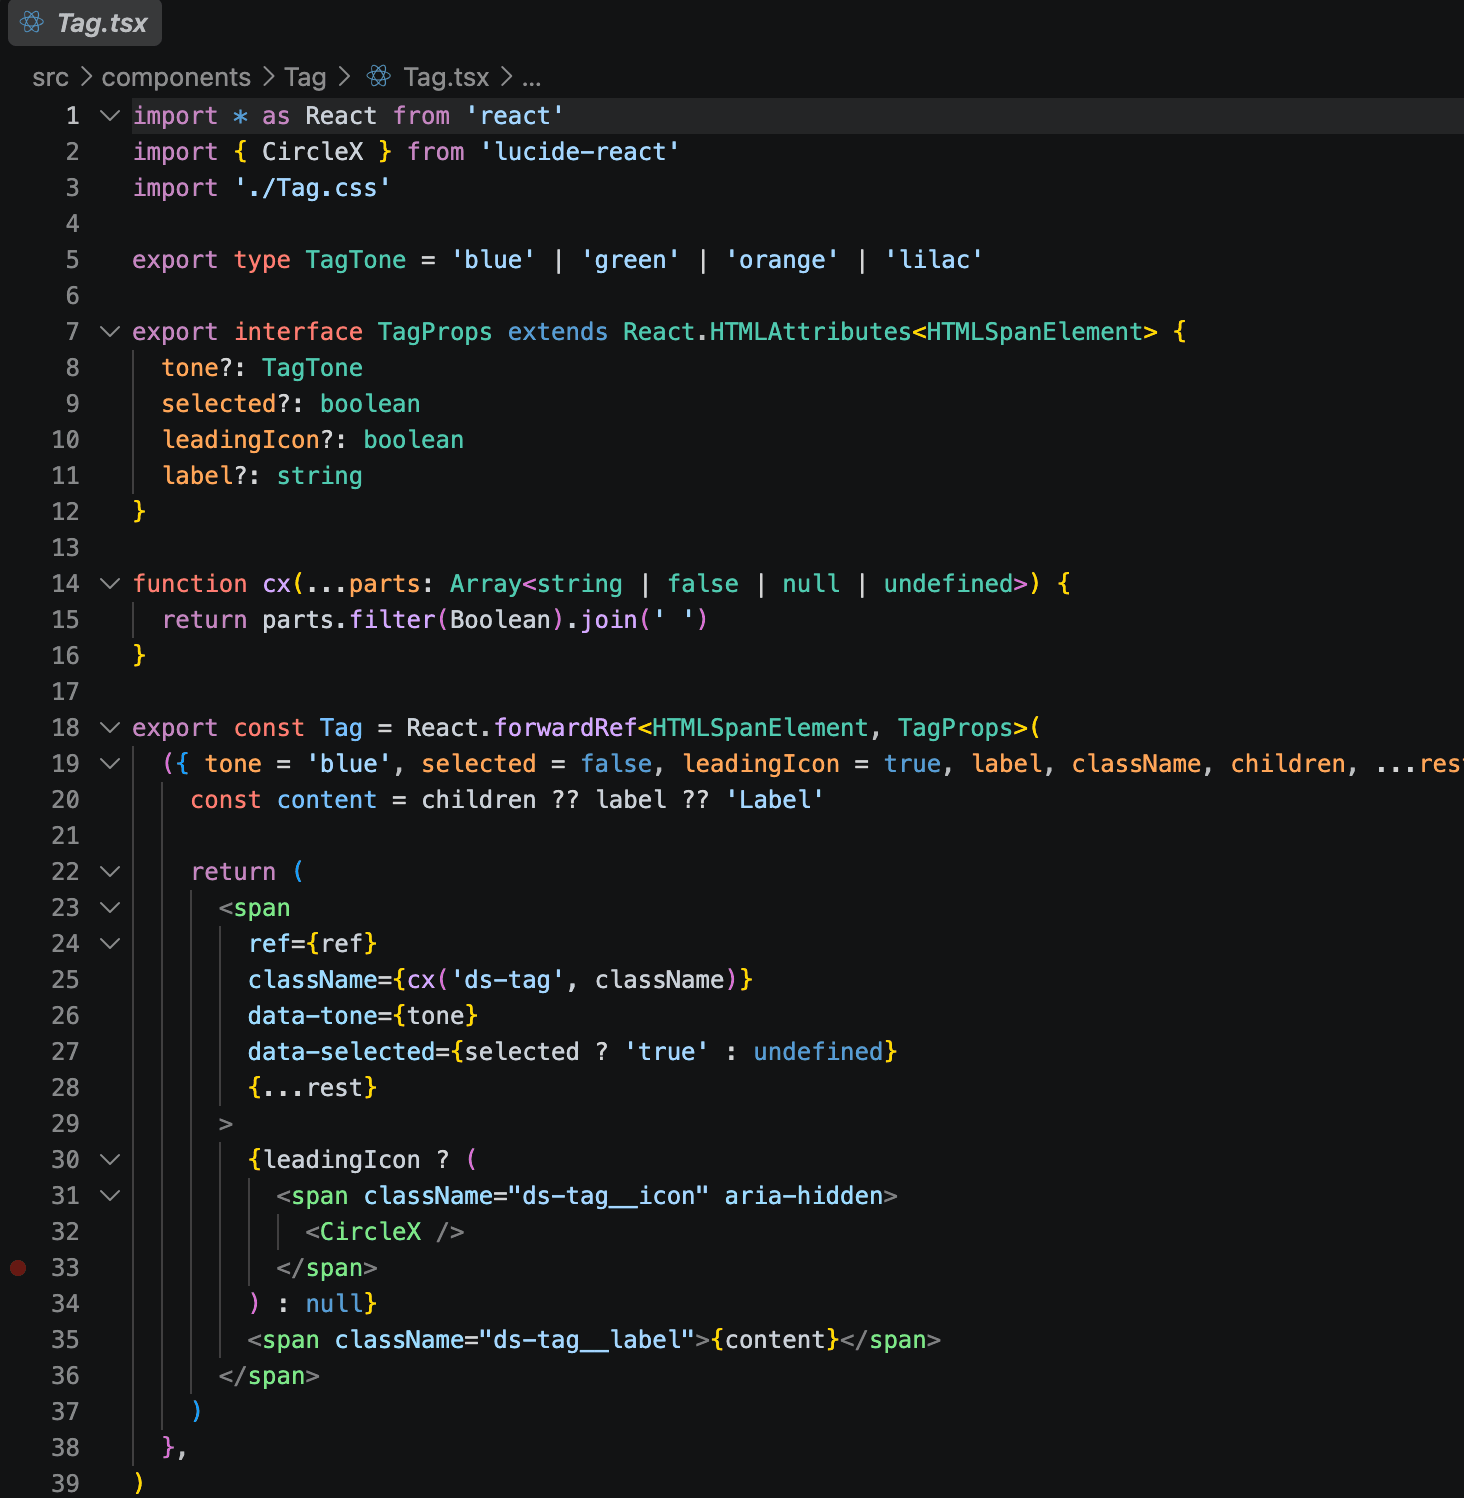Click ref={ref} attribute on line 24
Viewport: 1464px width, 1498px height.
point(313,944)
